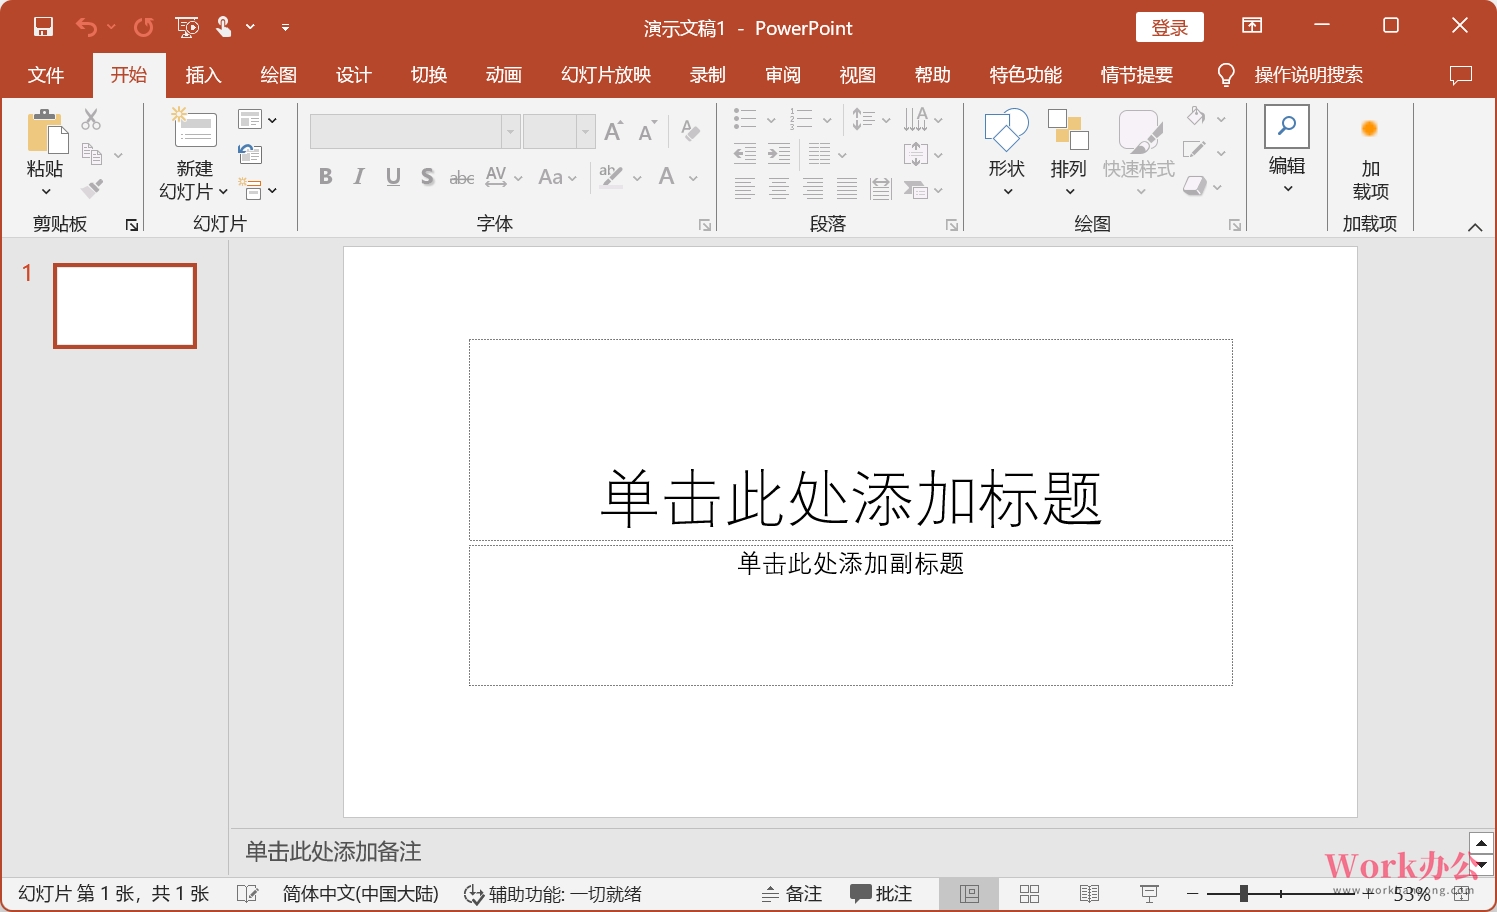Switch to 视图 View tab
The height and width of the screenshot is (912, 1497).
(857, 75)
